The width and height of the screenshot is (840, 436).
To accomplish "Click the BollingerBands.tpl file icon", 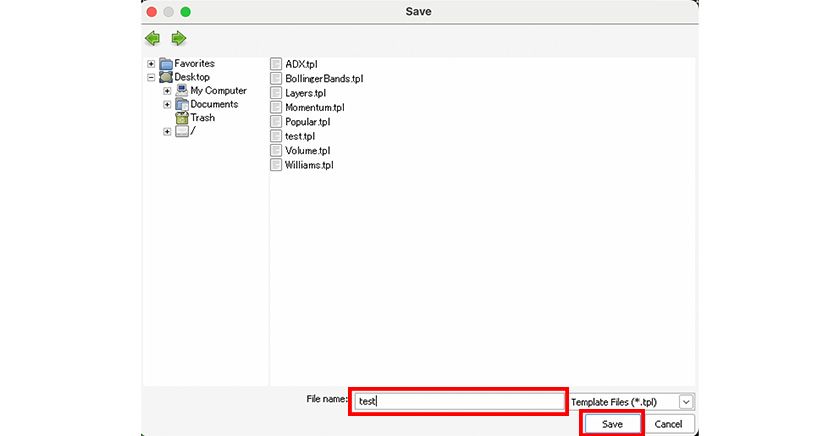I will tap(276, 79).
